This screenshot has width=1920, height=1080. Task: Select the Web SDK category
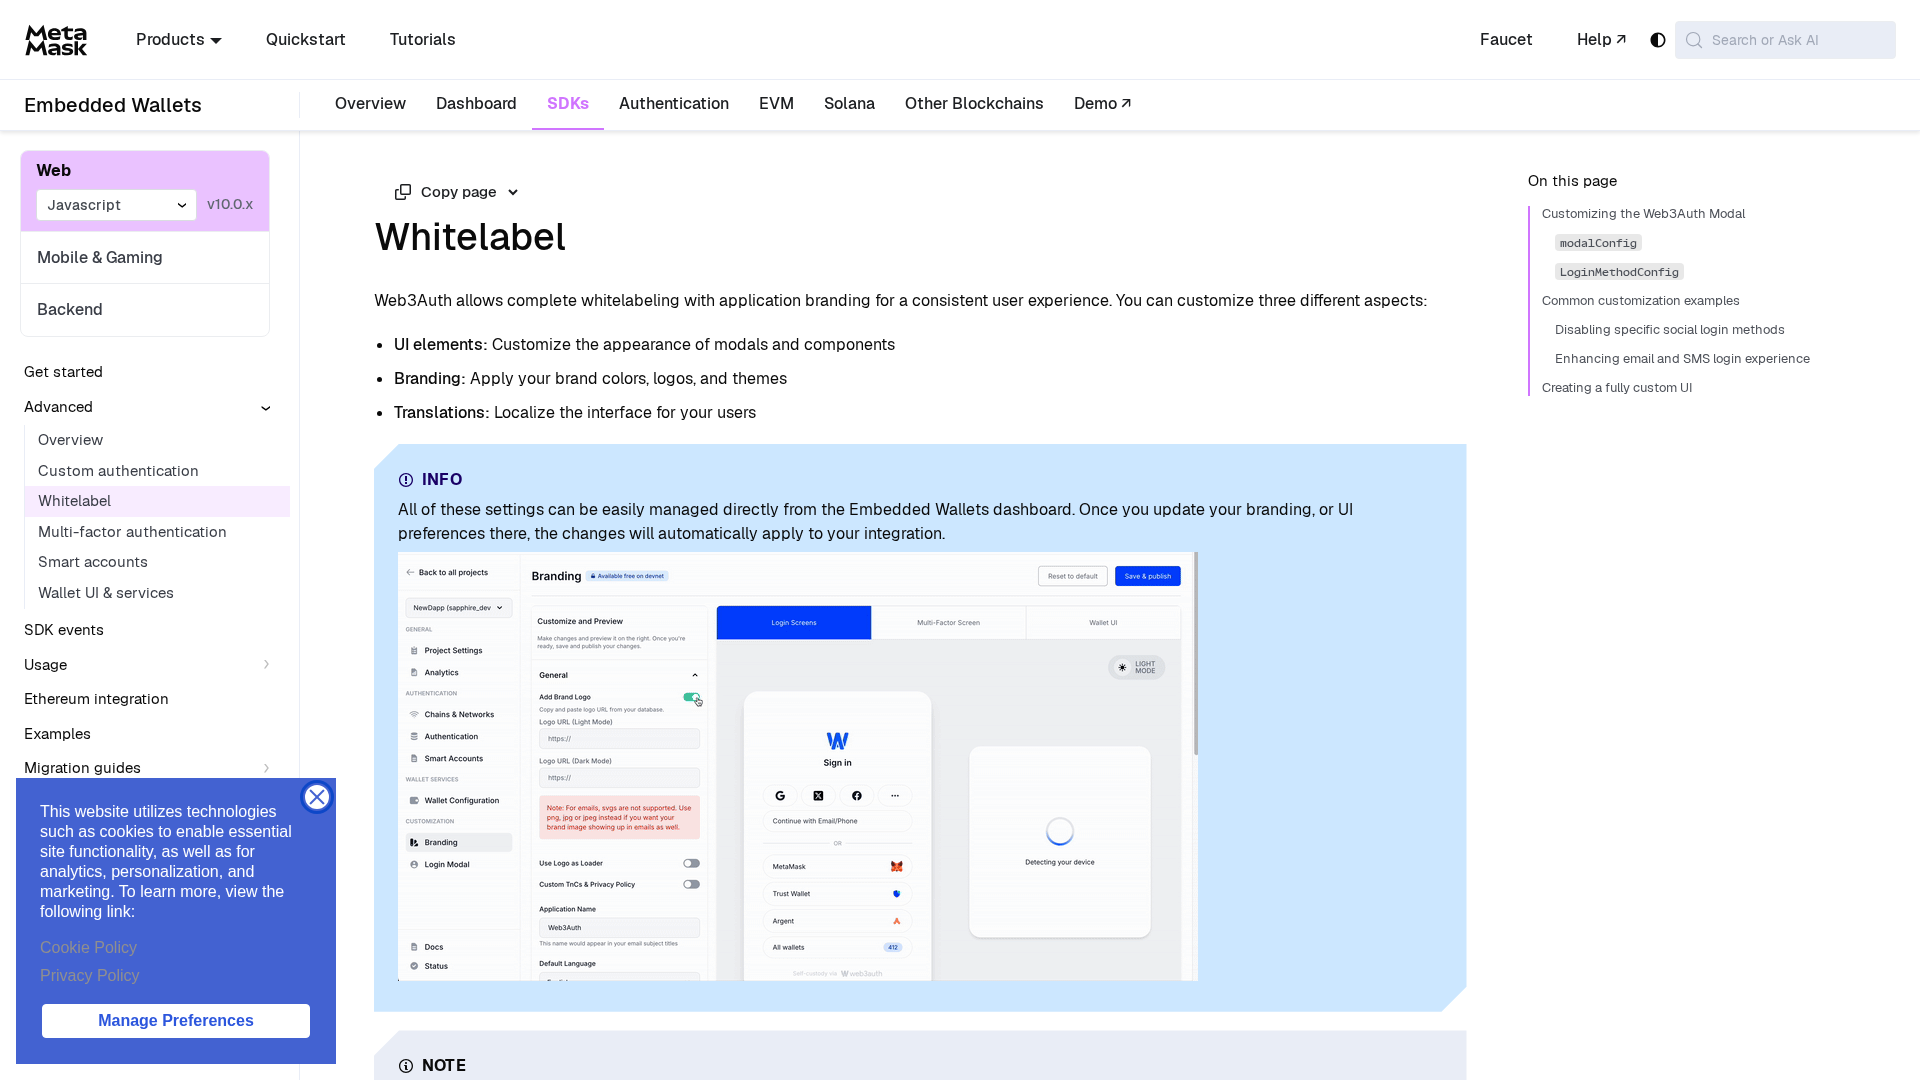tap(54, 171)
